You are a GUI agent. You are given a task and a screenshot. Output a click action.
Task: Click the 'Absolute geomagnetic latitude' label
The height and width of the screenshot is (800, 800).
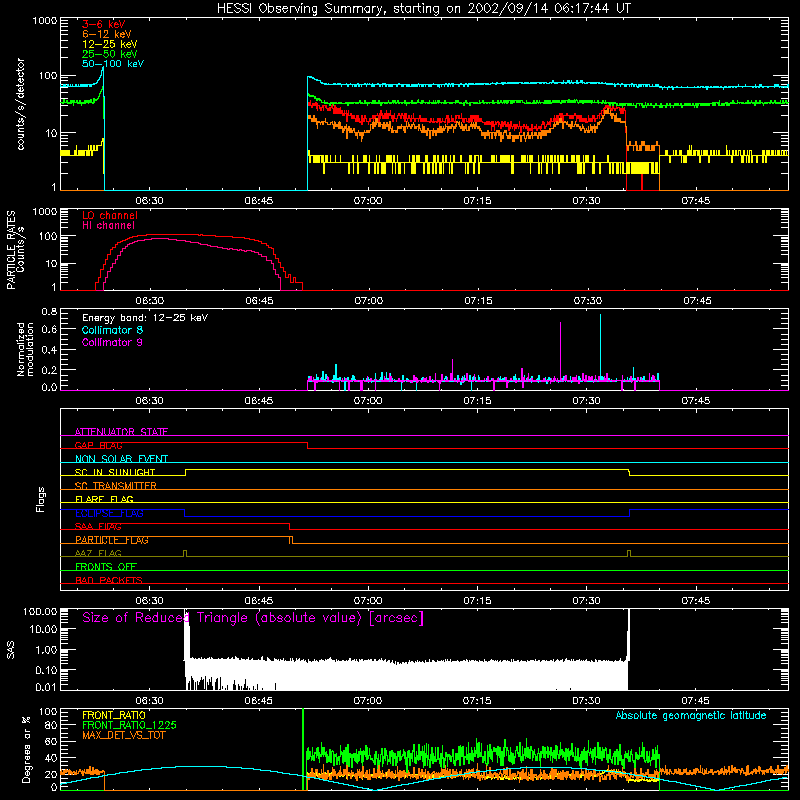691,716
